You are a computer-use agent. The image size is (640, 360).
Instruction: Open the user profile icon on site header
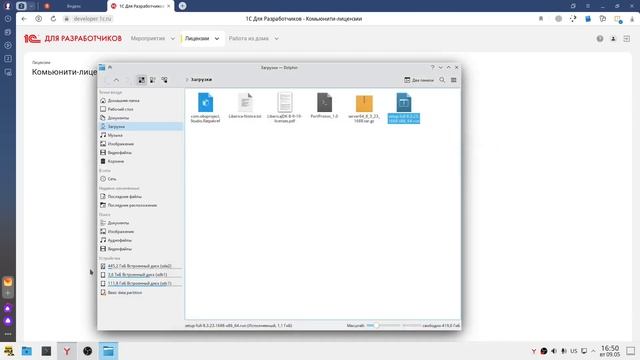point(613,38)
